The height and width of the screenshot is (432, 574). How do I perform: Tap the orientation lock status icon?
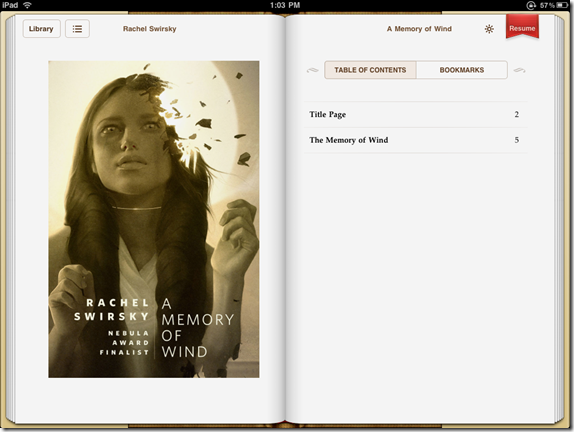[x=531, y=5]
